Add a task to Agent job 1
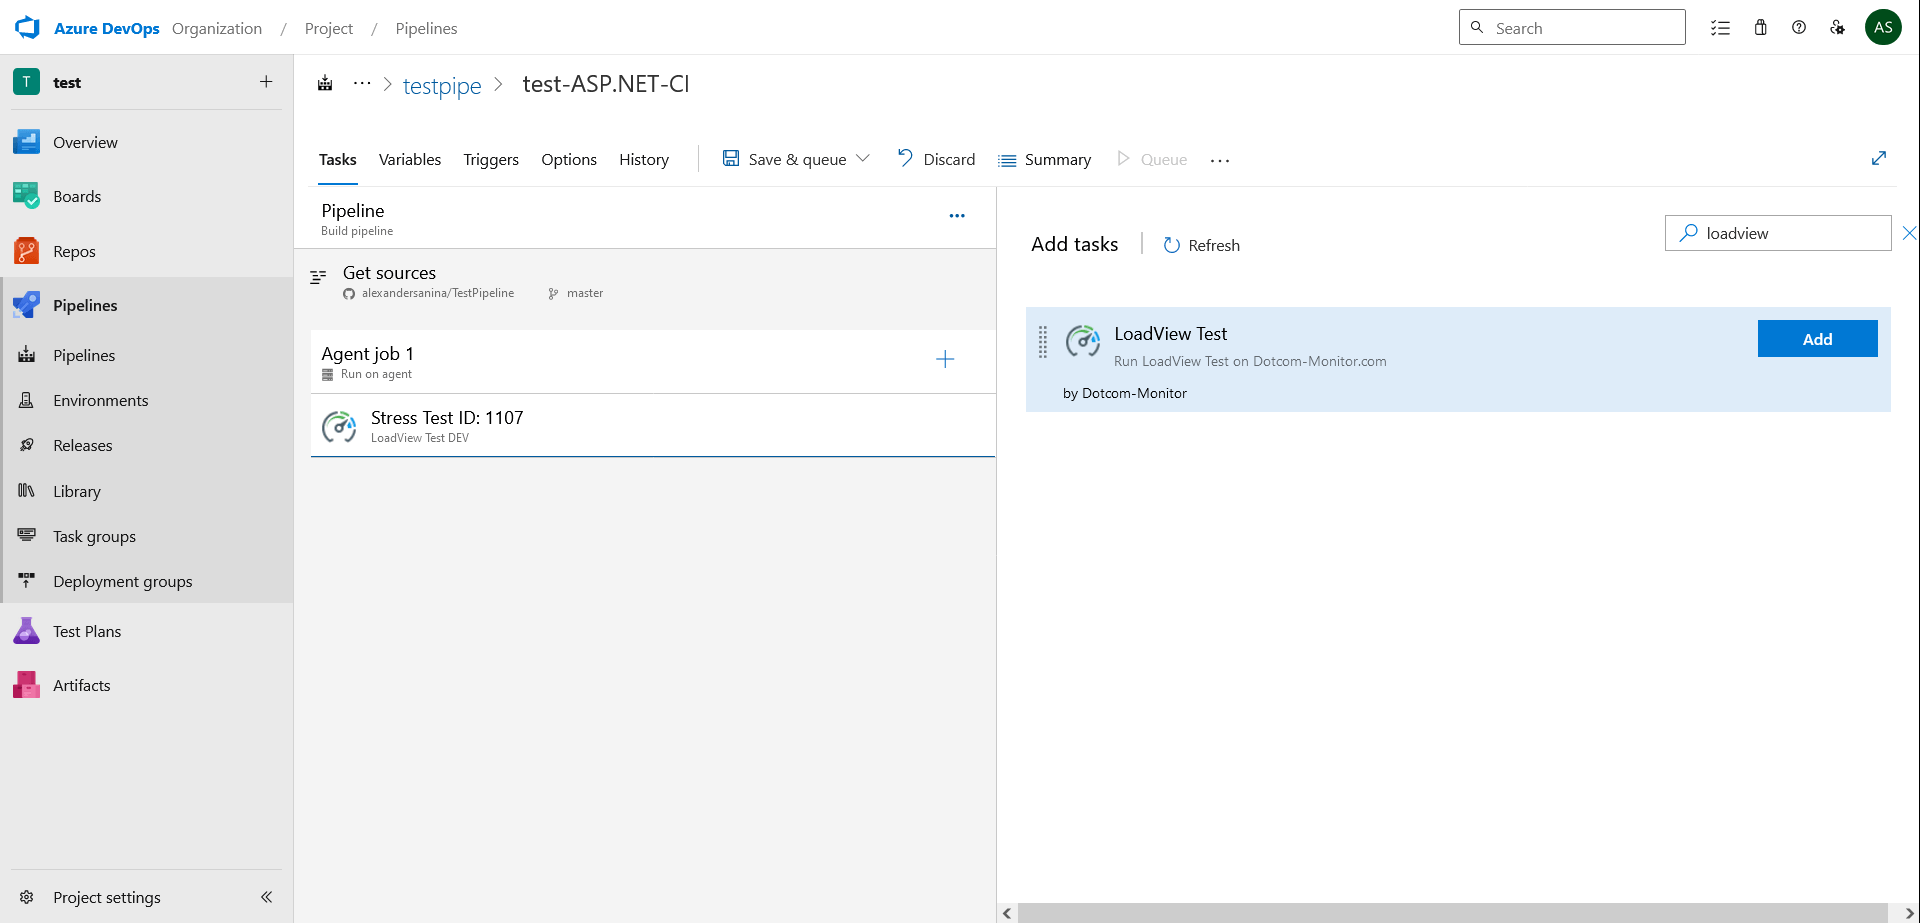Viewport: 1920px width, 923px height. 945,359
